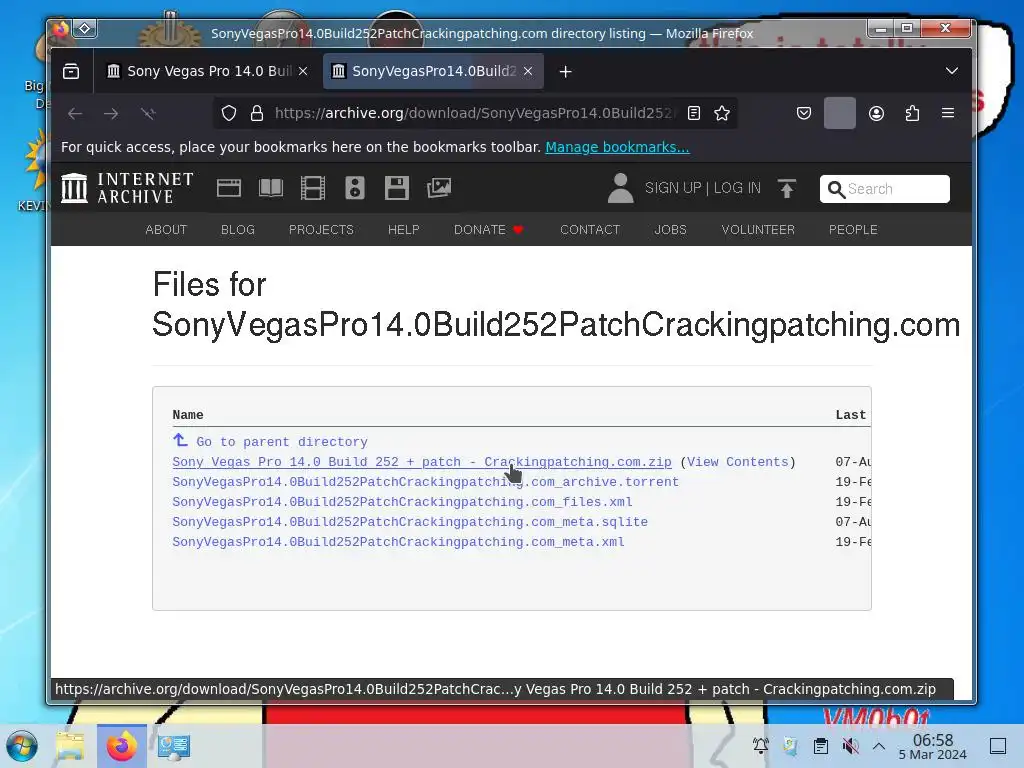Close the 'Sony Vegas Pro 14.0 Buil' tab

(x=303, y=71)
